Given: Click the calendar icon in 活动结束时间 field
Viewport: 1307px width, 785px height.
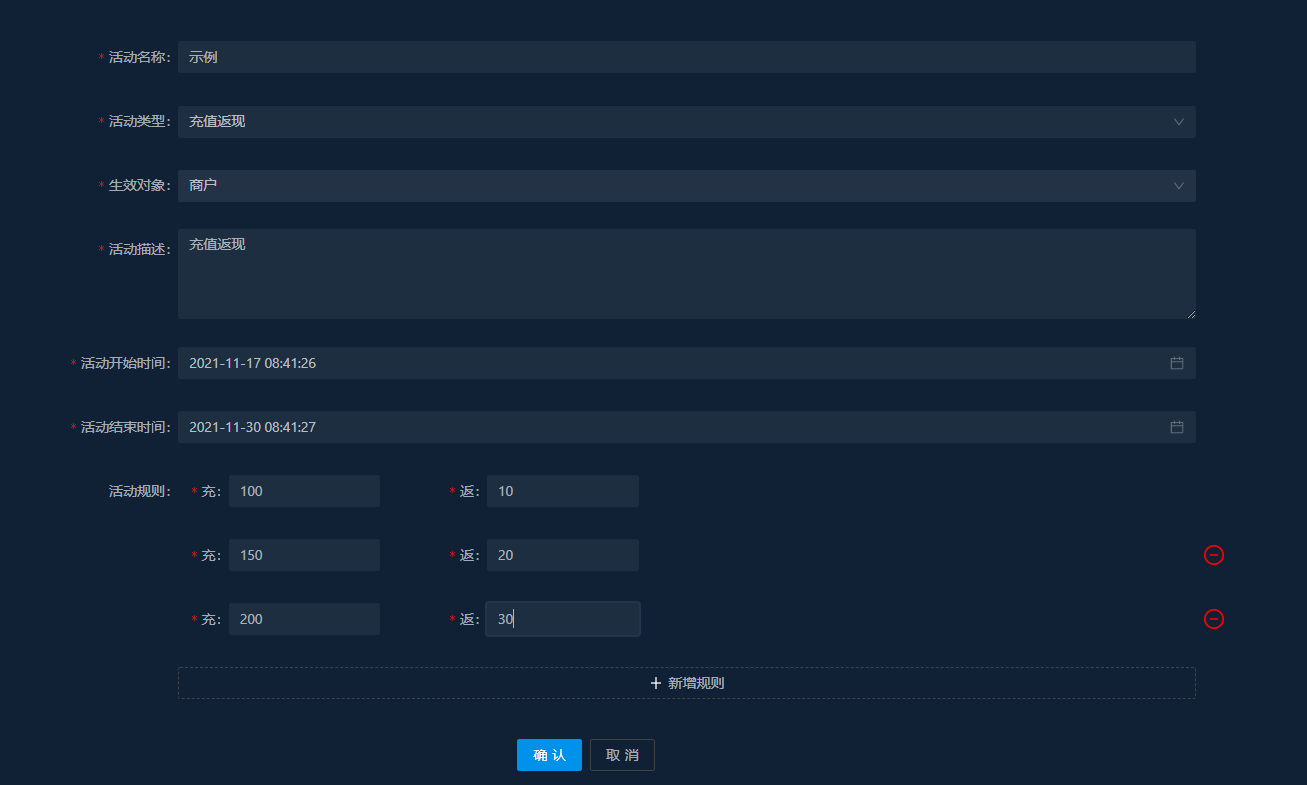Looking at the screenshot, I should [x=1177, y=427].
